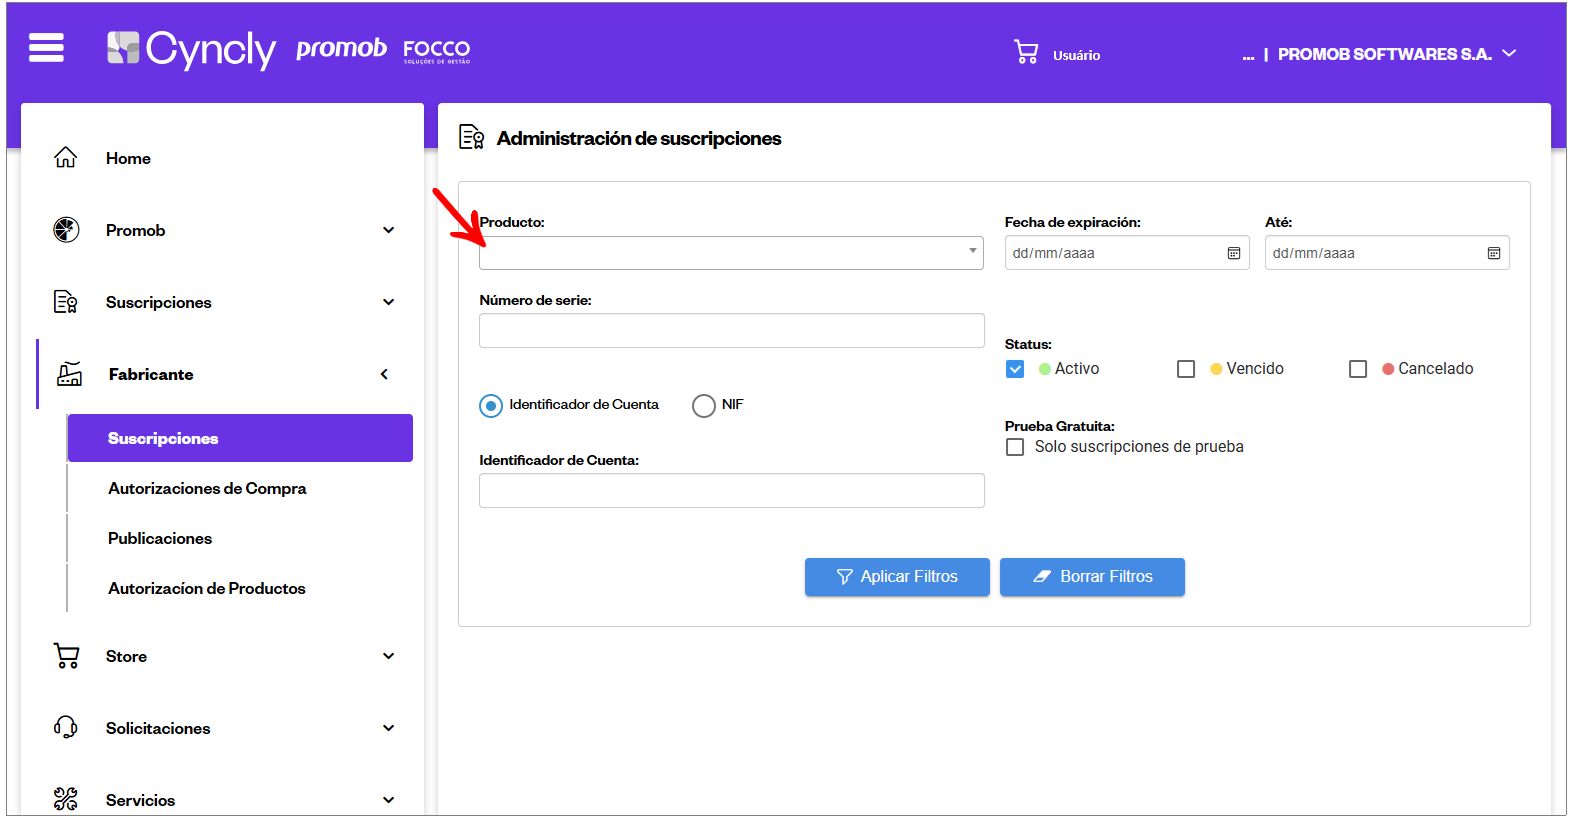Enable Solo suscripciones de prueba

[1015, 447]
